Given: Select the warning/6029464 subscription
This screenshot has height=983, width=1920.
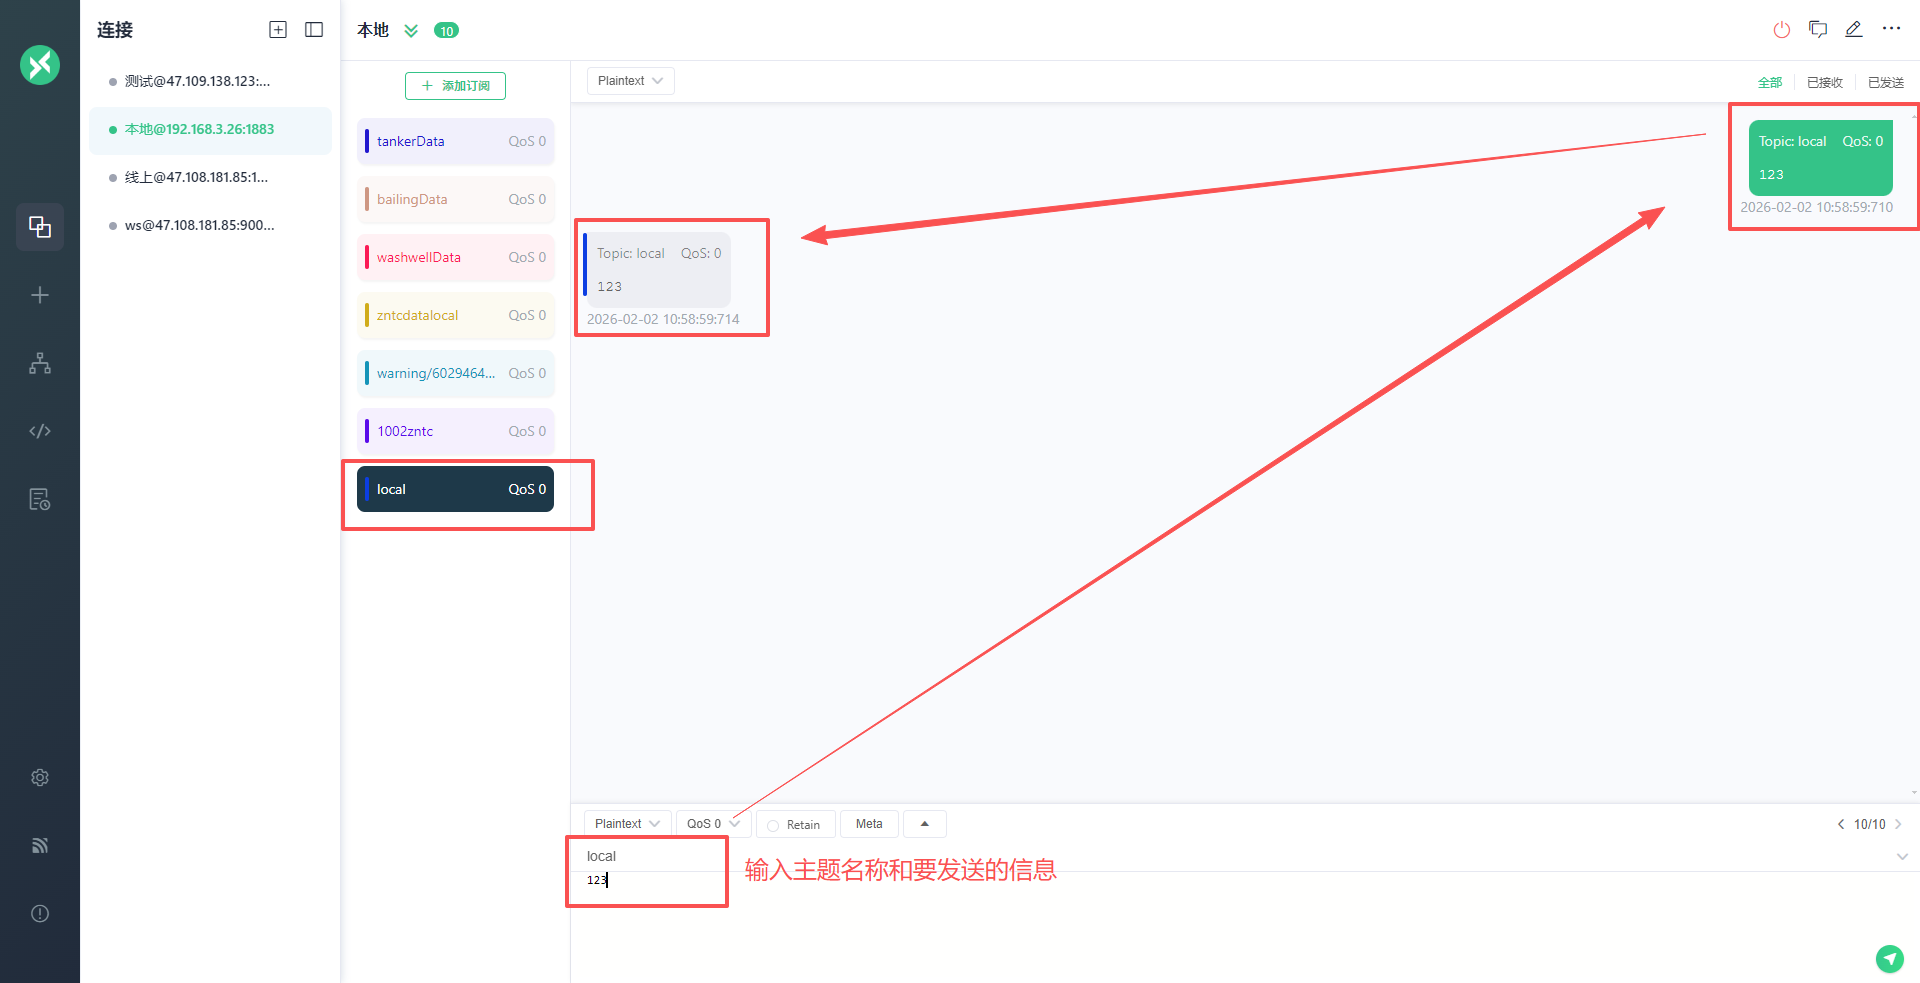Looking at the screenshot, I should click(x=455, y=373).
